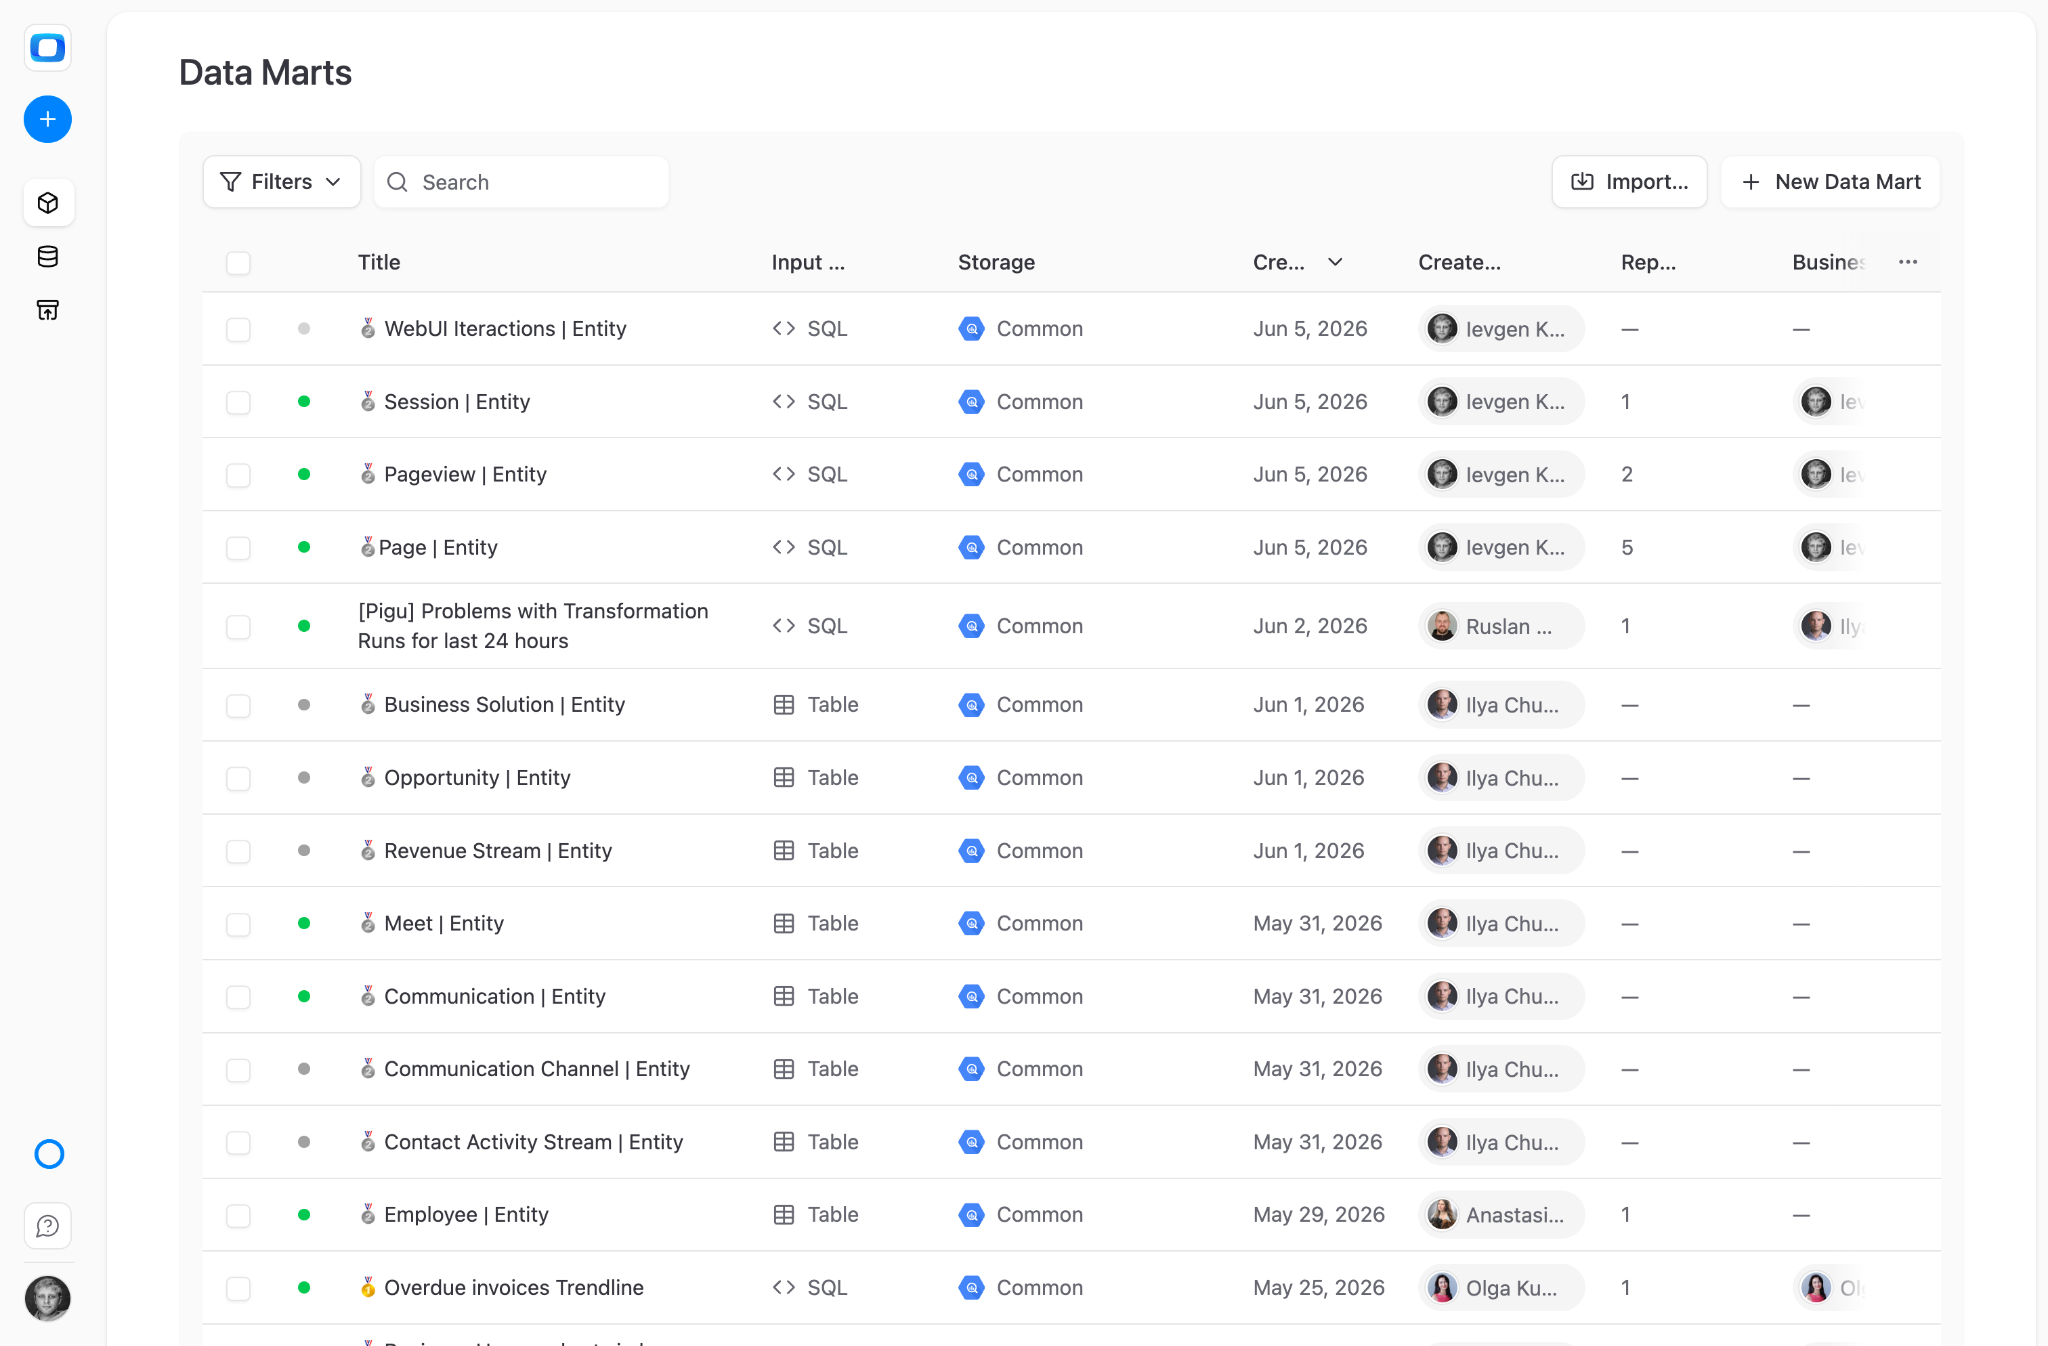Click the status dot for Page | Entity
Viewport: 2048px width, 1346px height.
coord(304,547)
